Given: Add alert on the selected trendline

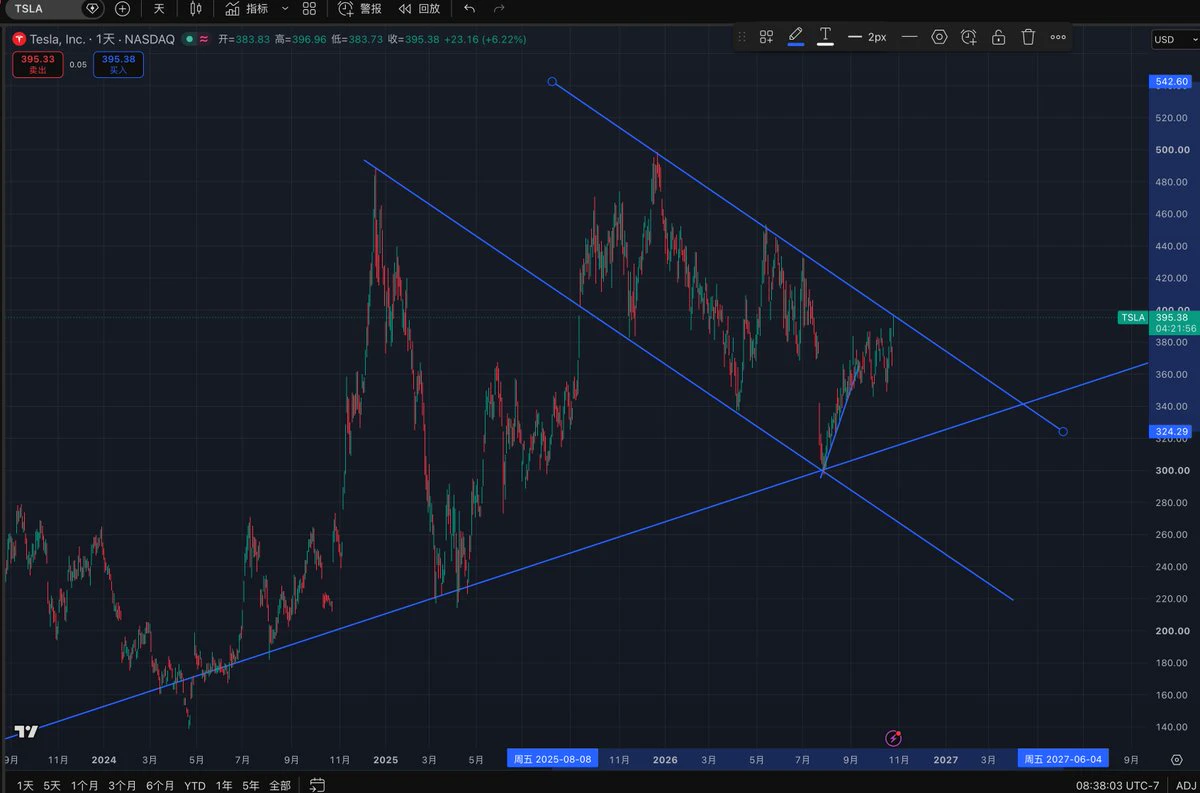Looking at the screenshot, I should point(969,37).
